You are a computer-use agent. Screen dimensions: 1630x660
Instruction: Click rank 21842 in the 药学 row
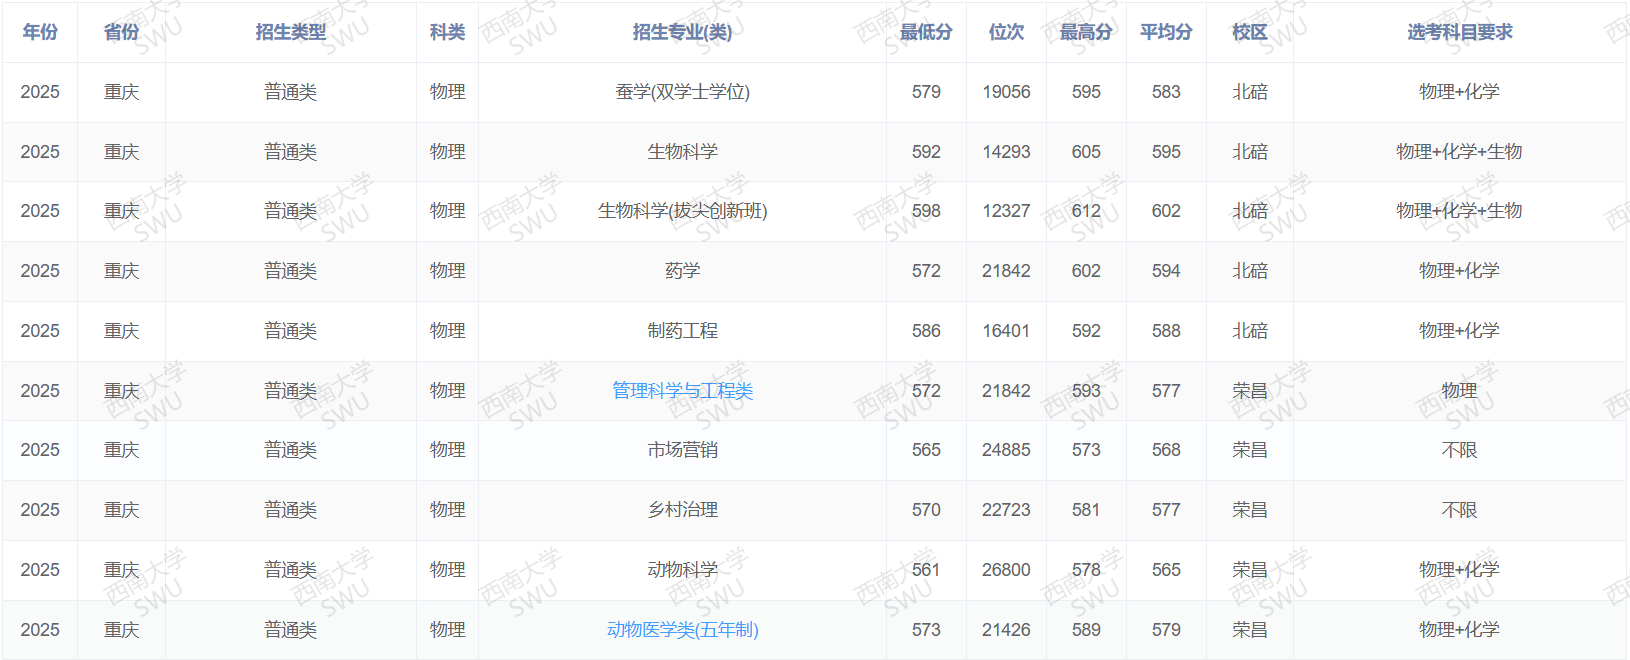coord(1006,271)
